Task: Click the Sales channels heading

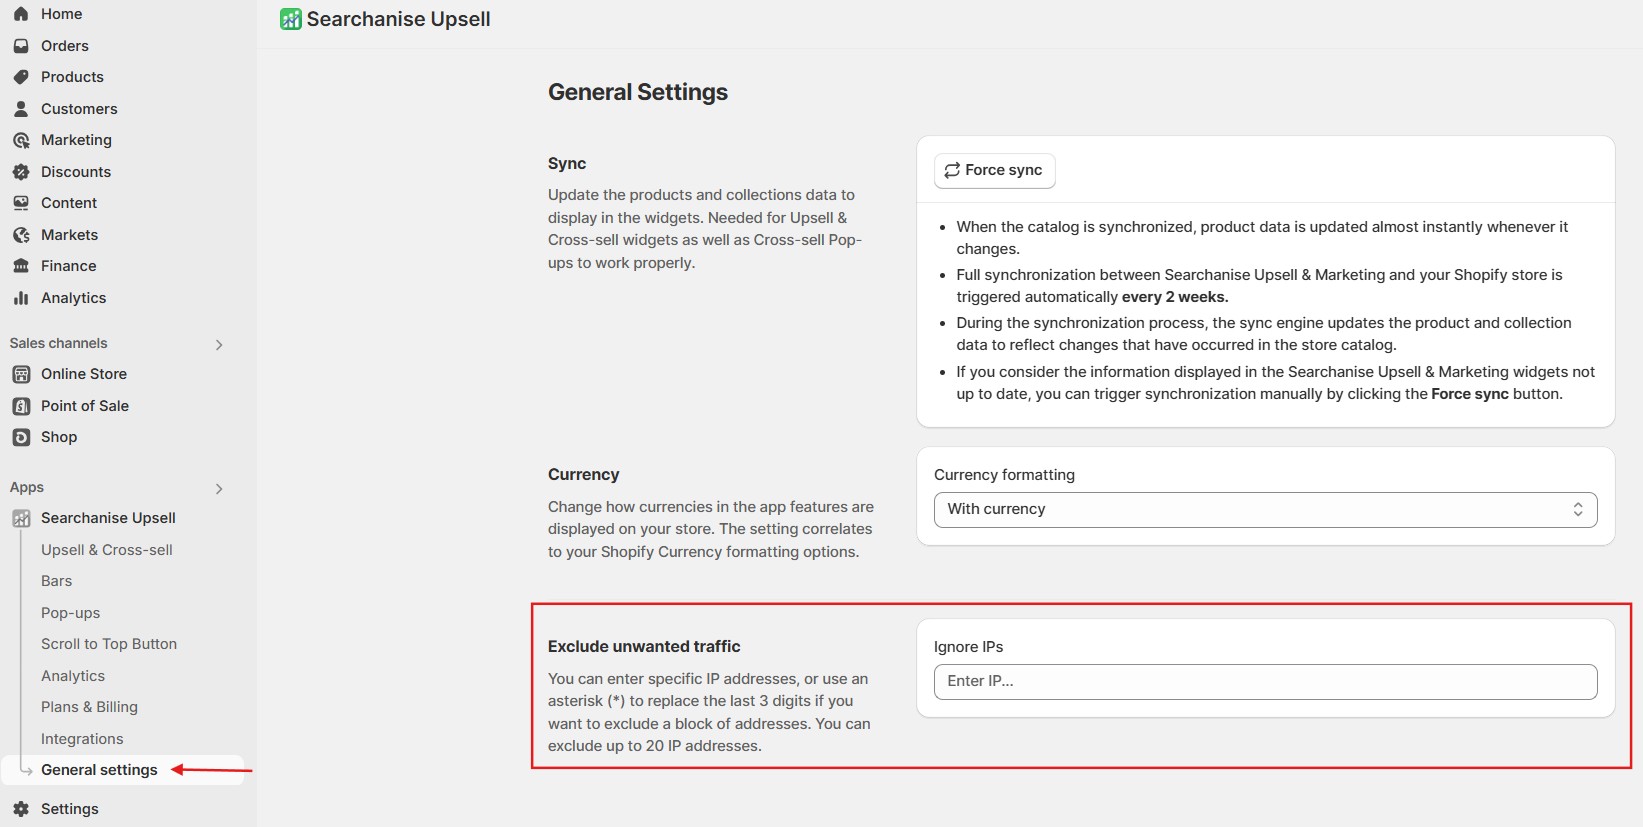Action: tap(58, 343)
